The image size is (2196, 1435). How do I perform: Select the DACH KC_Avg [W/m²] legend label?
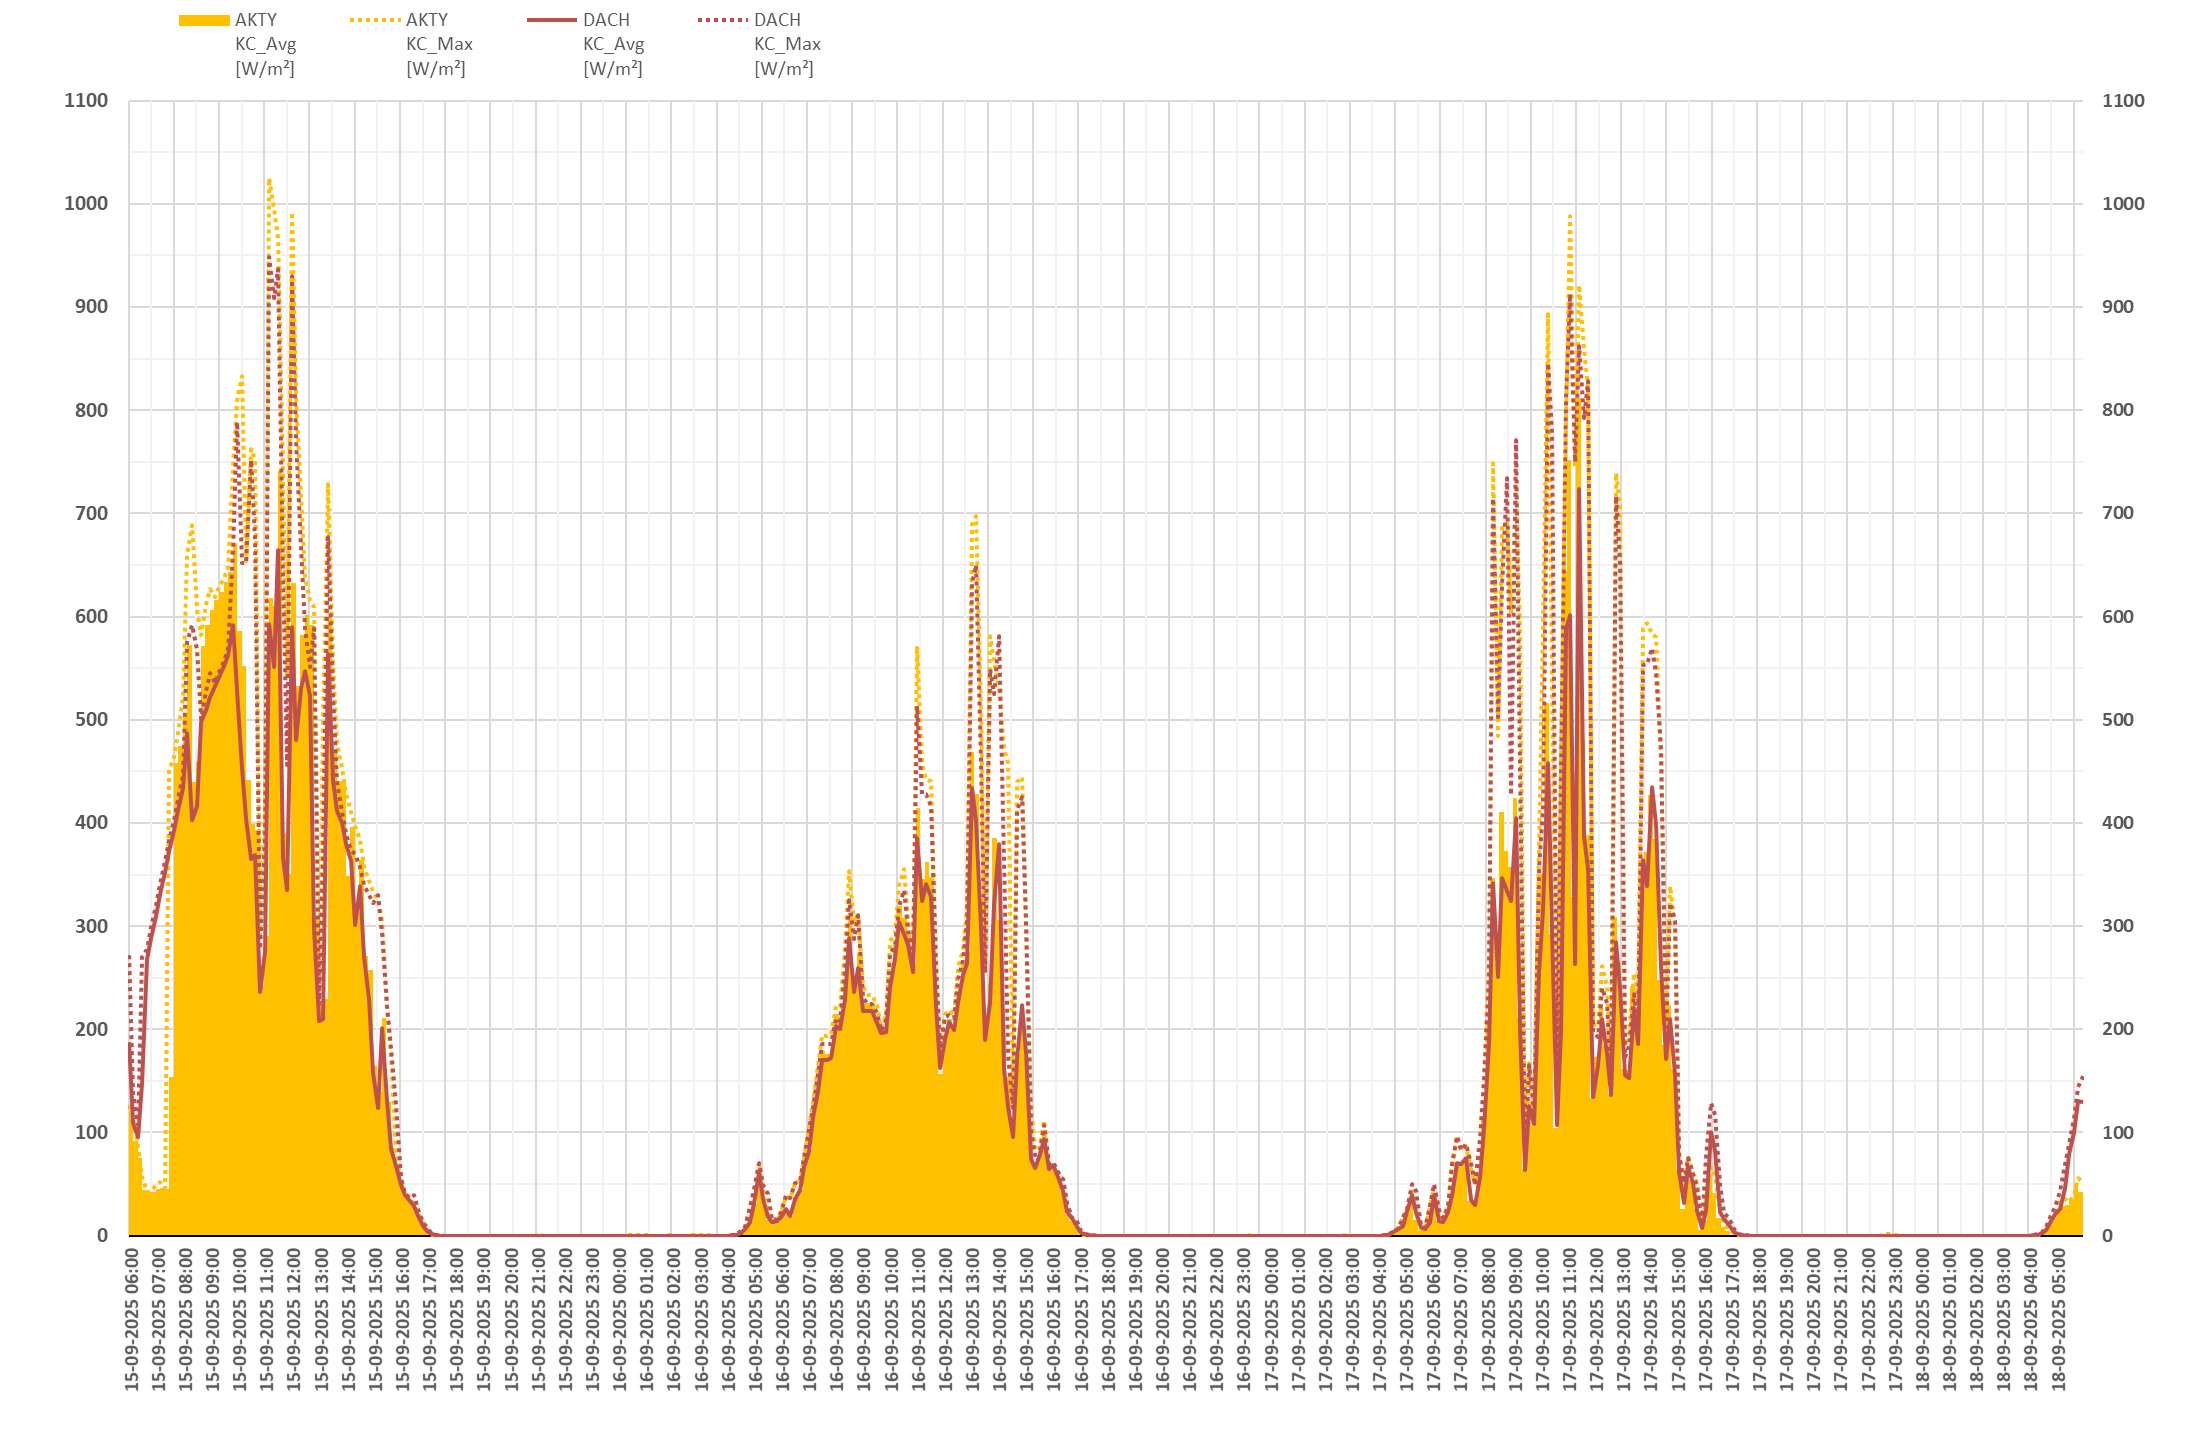614,44
